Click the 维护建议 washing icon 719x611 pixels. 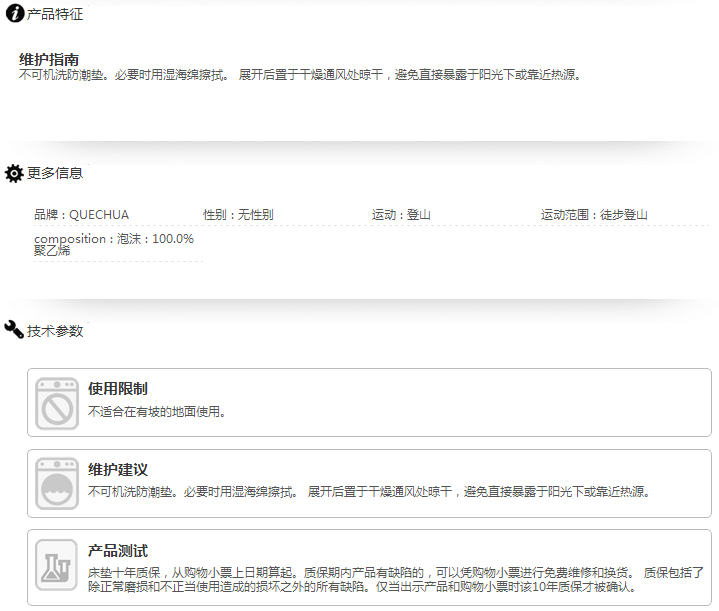pyautogui.click(x=57, y=484)
